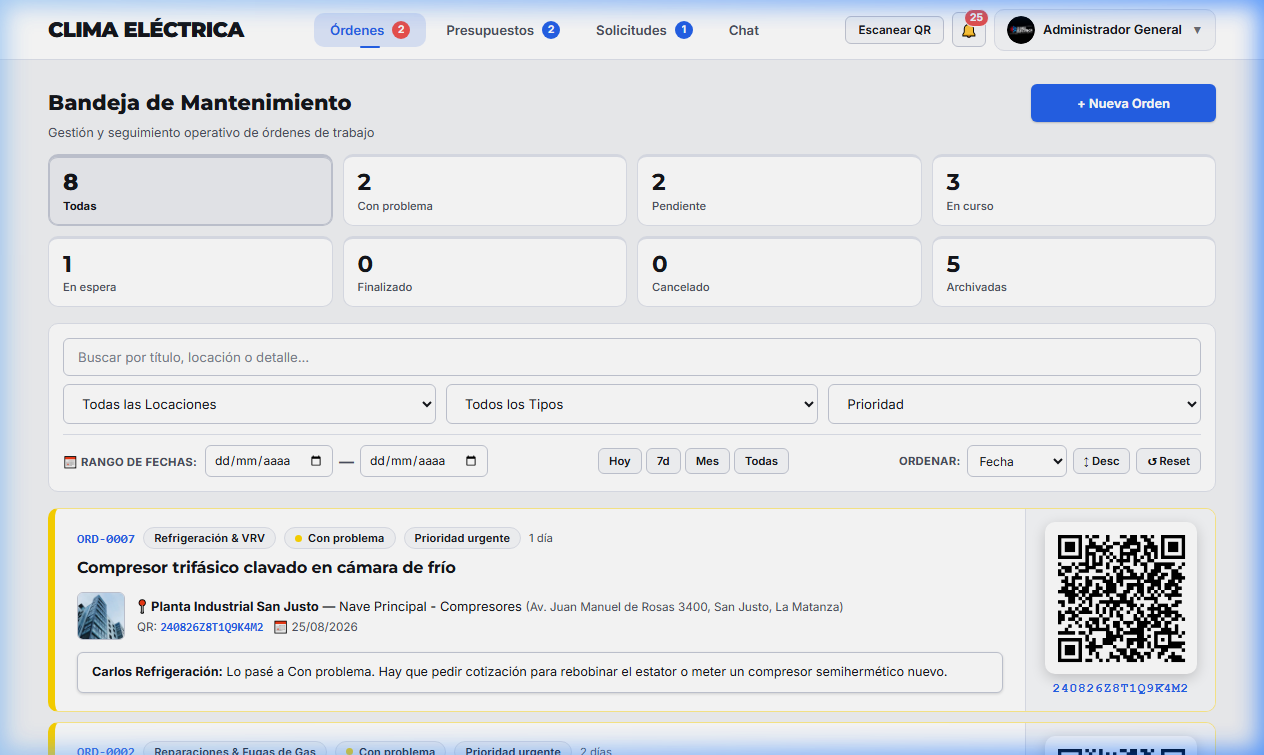Show the Archivadas status card orders
The height and width of the screenshot is (755, 1264).
tap(1074, 271)
